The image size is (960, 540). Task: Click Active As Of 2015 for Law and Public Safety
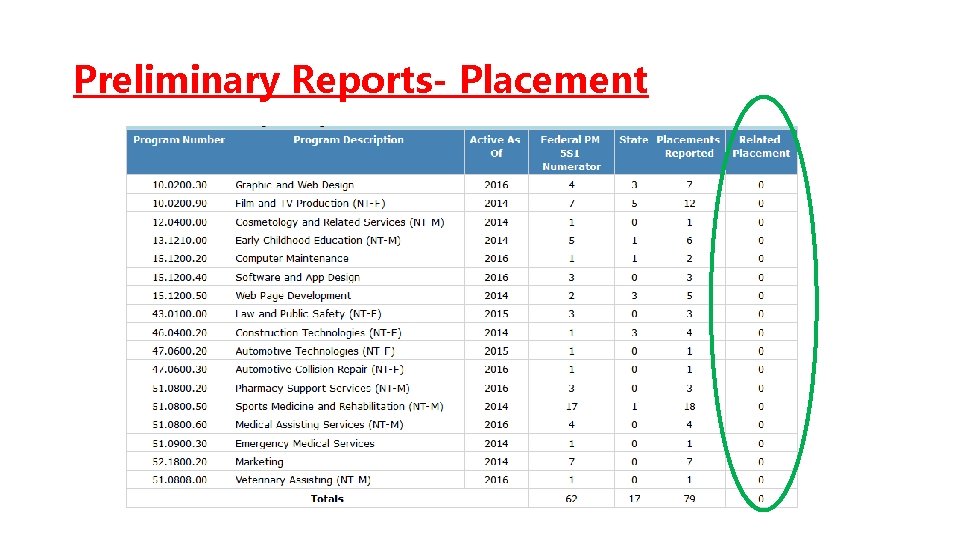point(496,314)
